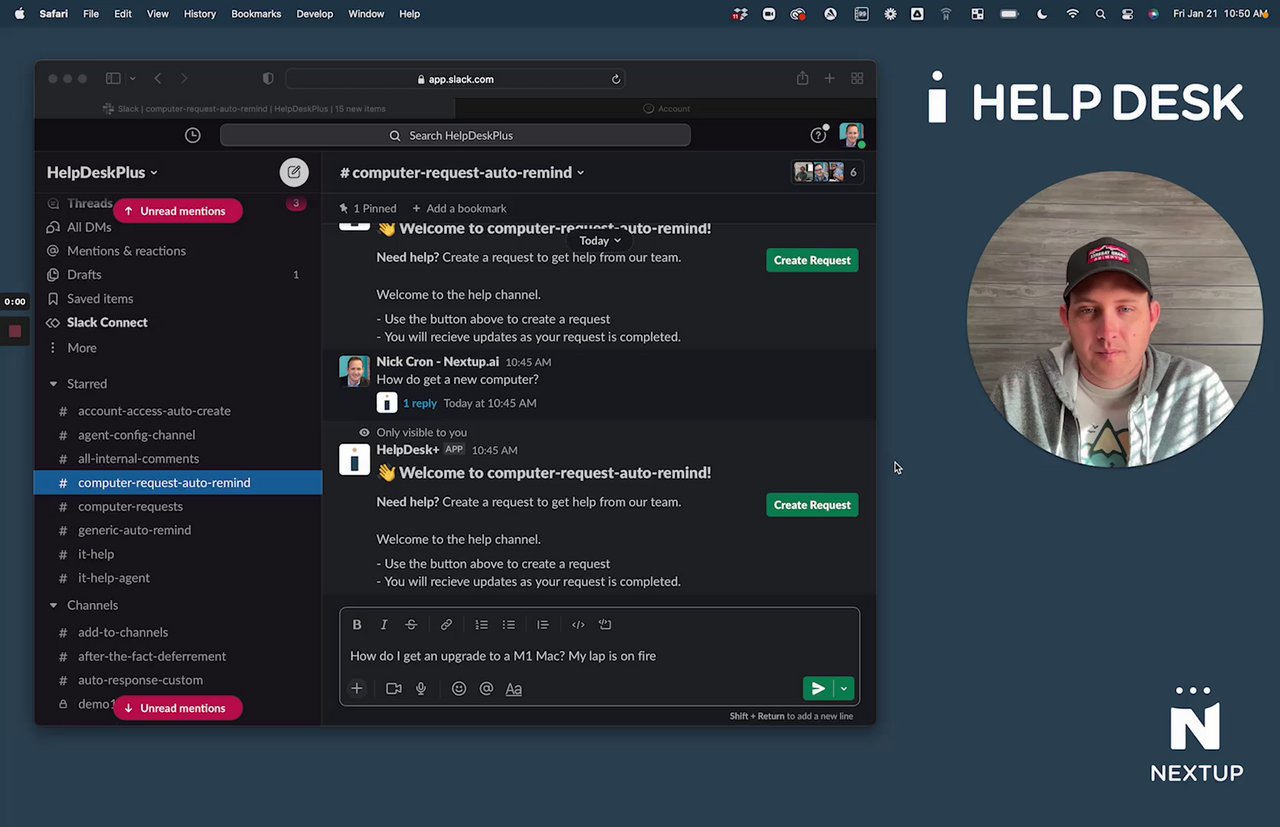
Task: Insert a link in the composer
Action: click(447, 624)
